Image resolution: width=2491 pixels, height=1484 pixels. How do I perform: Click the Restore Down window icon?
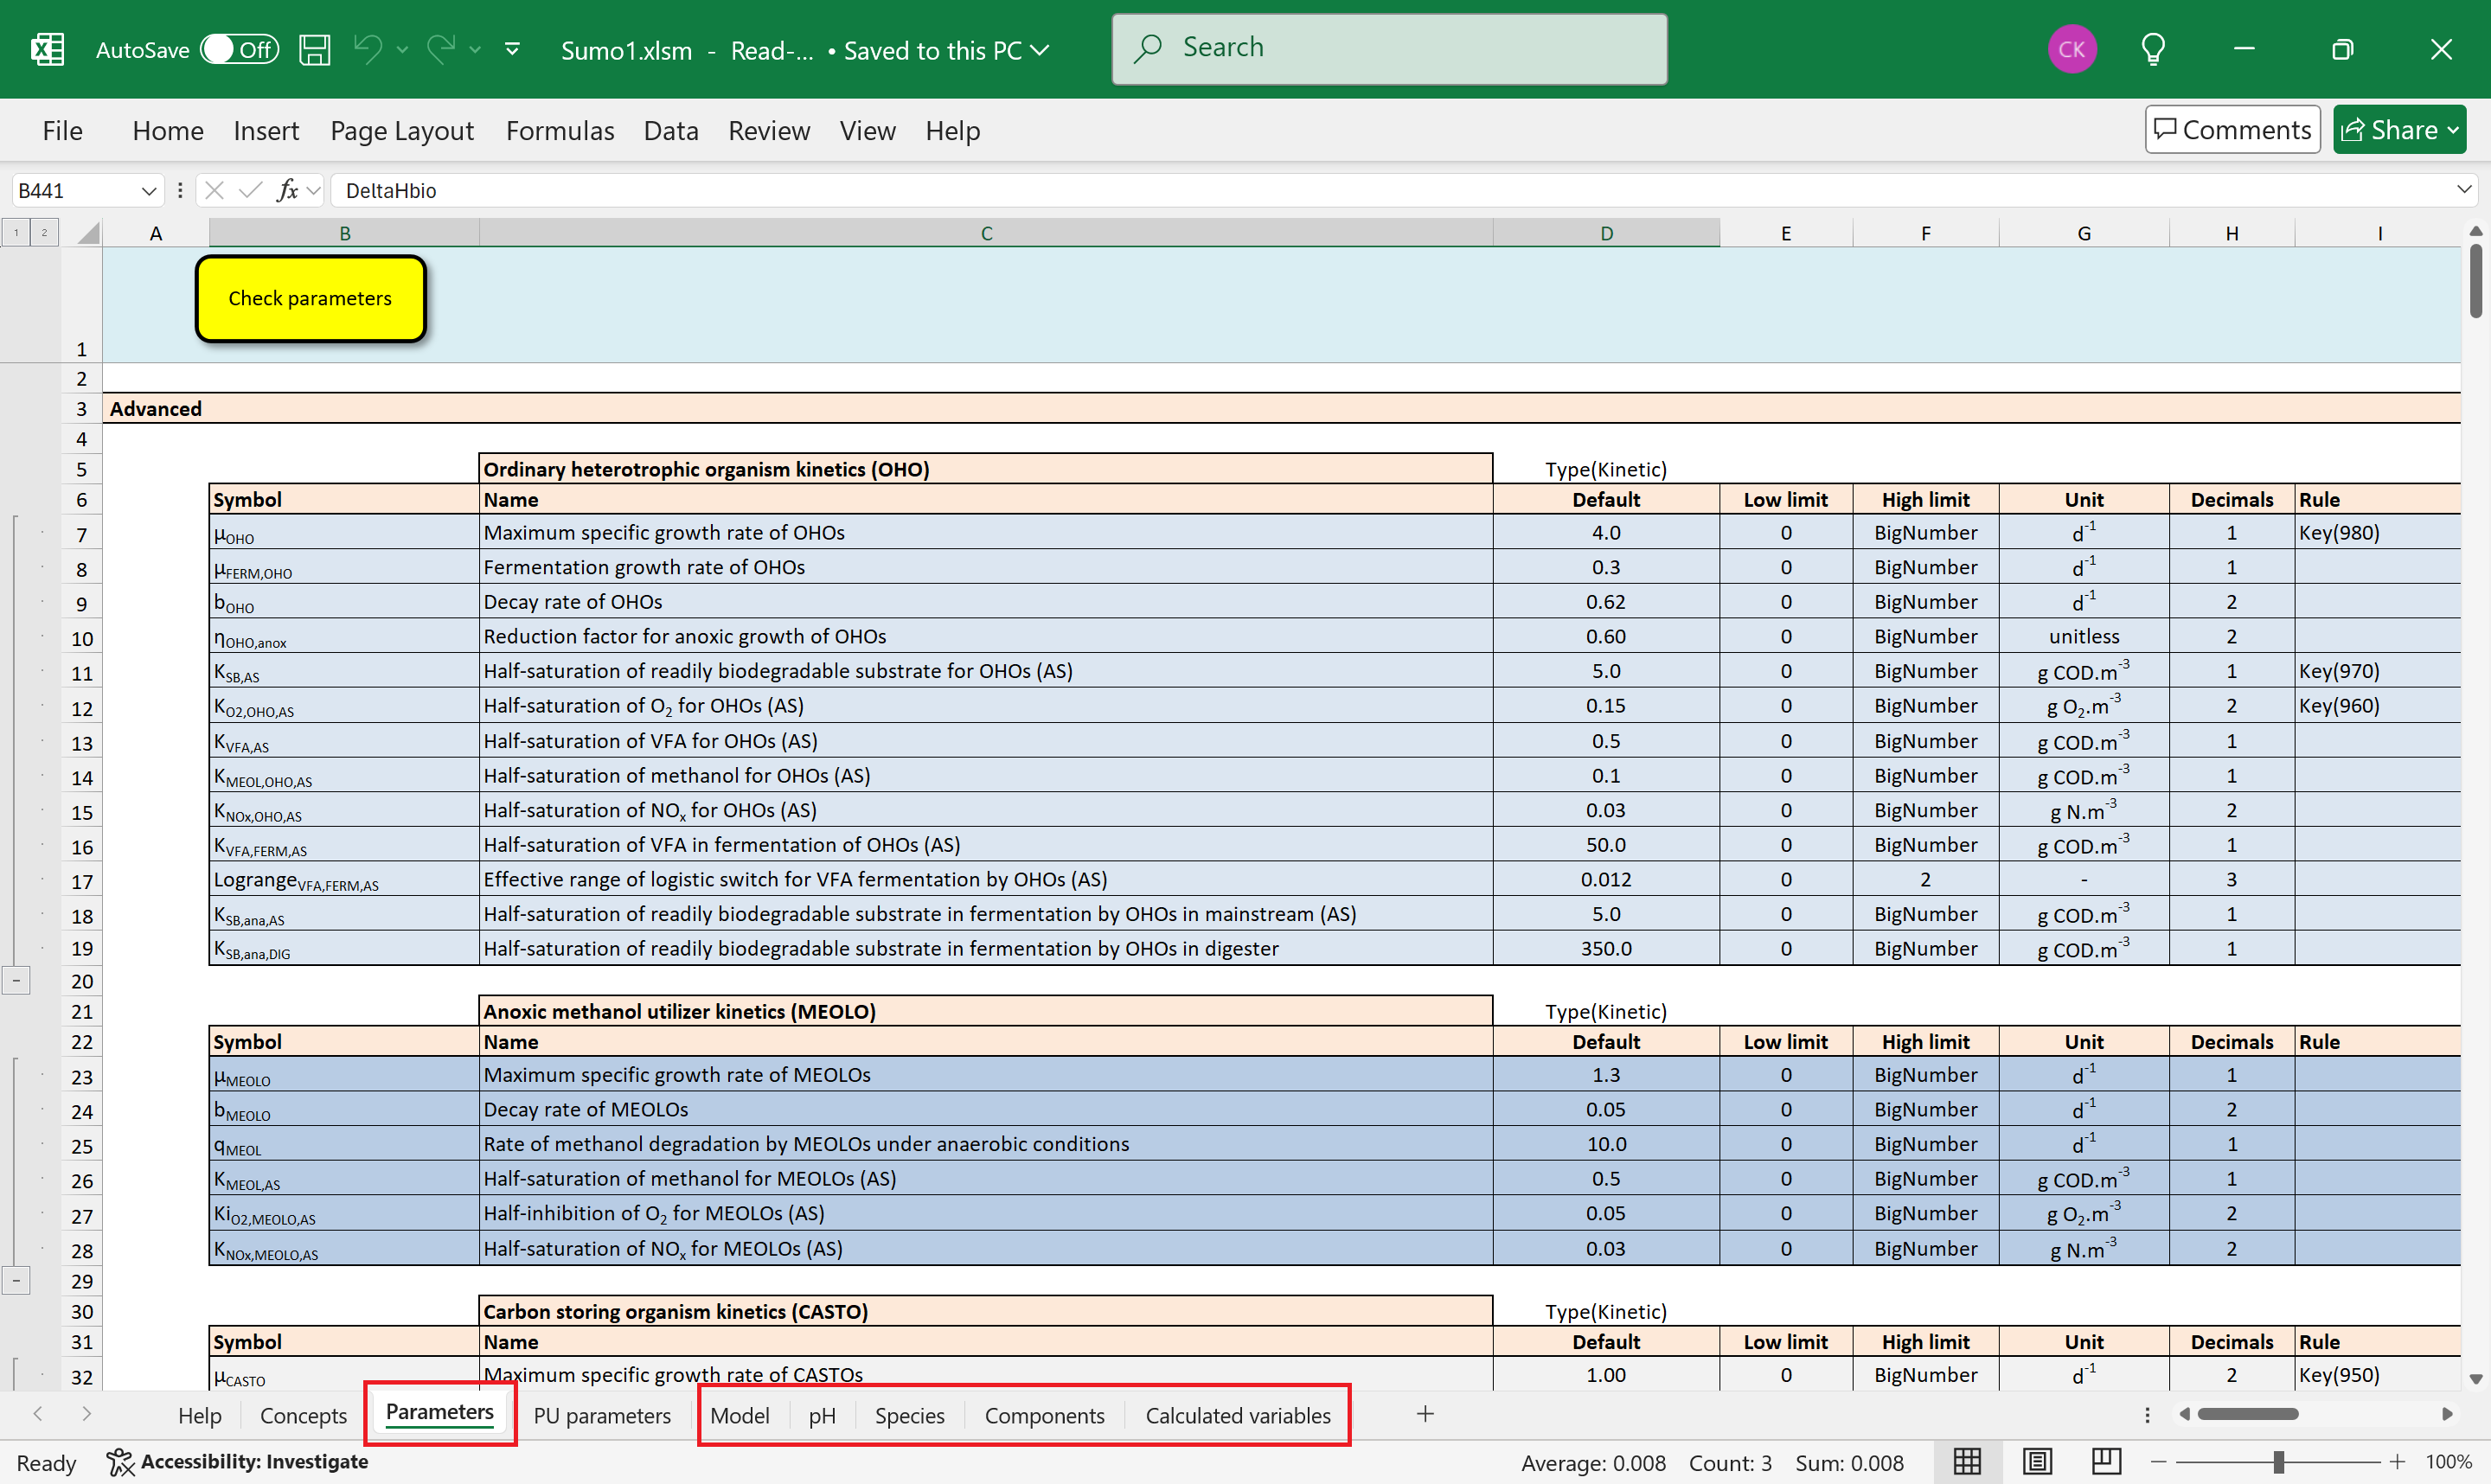(2342, 49)
